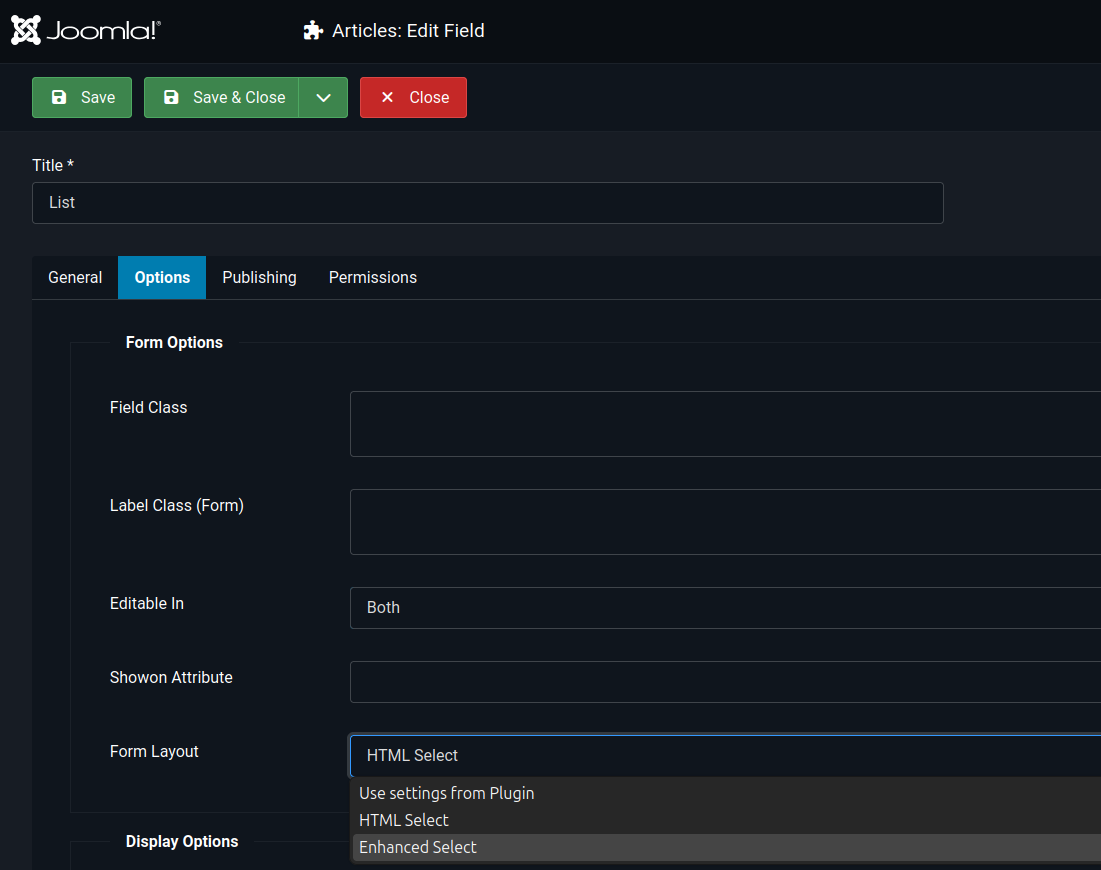This screenshot has height=870, width=1101.
Task: Switch to the General tab
Action: (x=75, y=277)
